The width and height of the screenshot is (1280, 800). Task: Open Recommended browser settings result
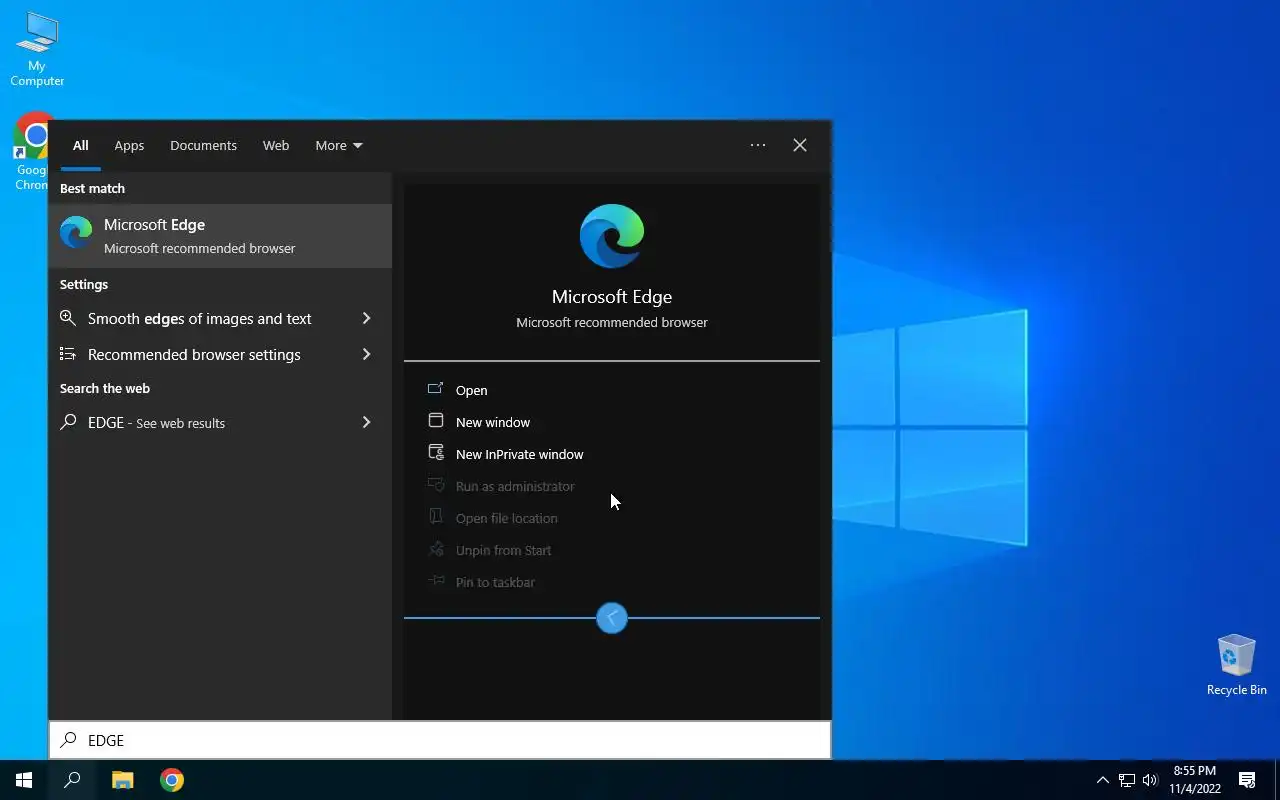[x=220, y=354]
